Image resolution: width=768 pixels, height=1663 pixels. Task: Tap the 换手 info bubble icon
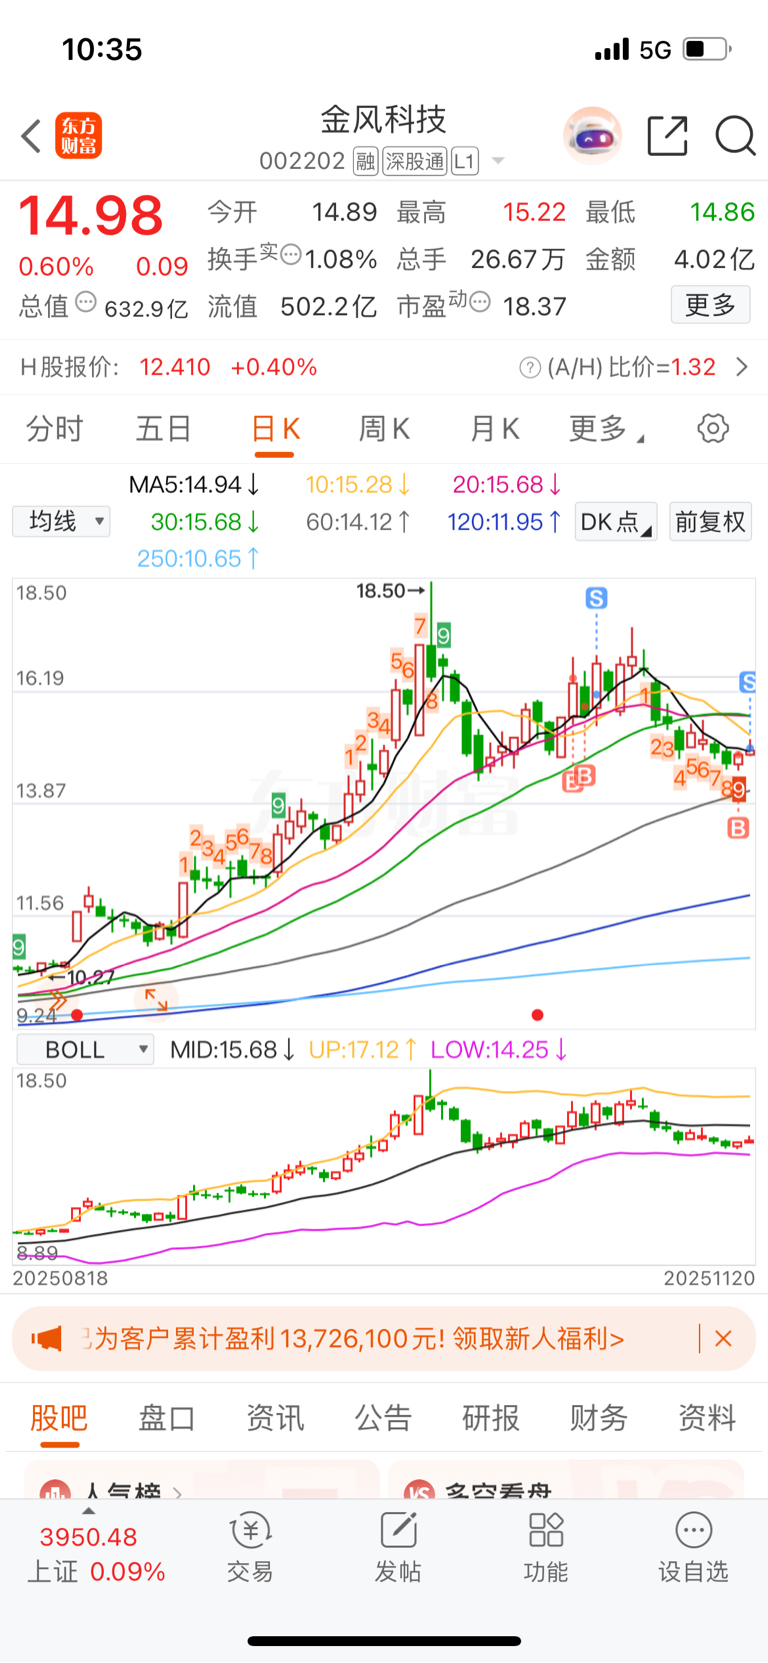click(x=291, y=255)
